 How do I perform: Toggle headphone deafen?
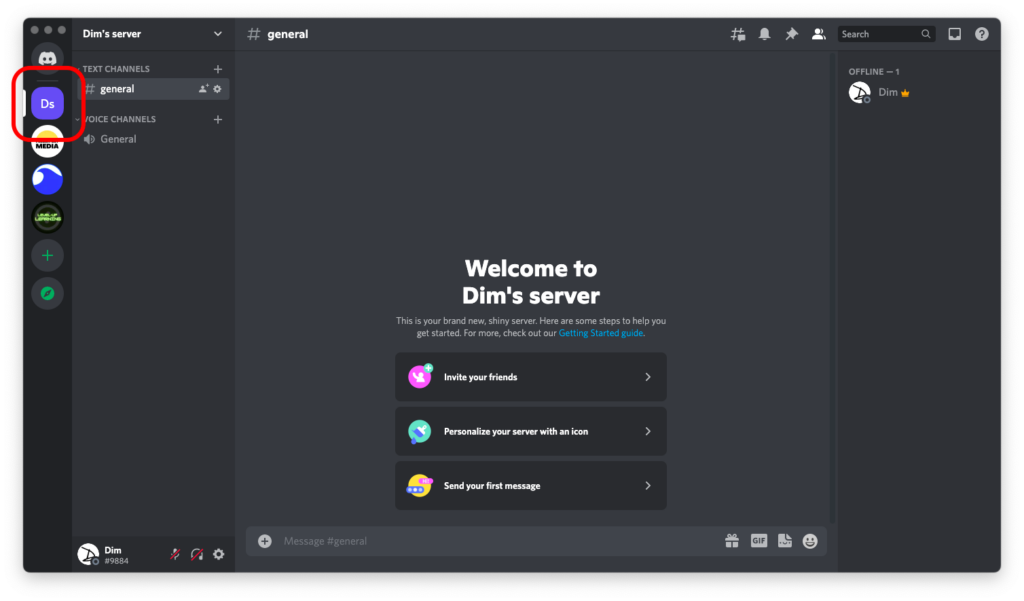(x=197, y=555)
